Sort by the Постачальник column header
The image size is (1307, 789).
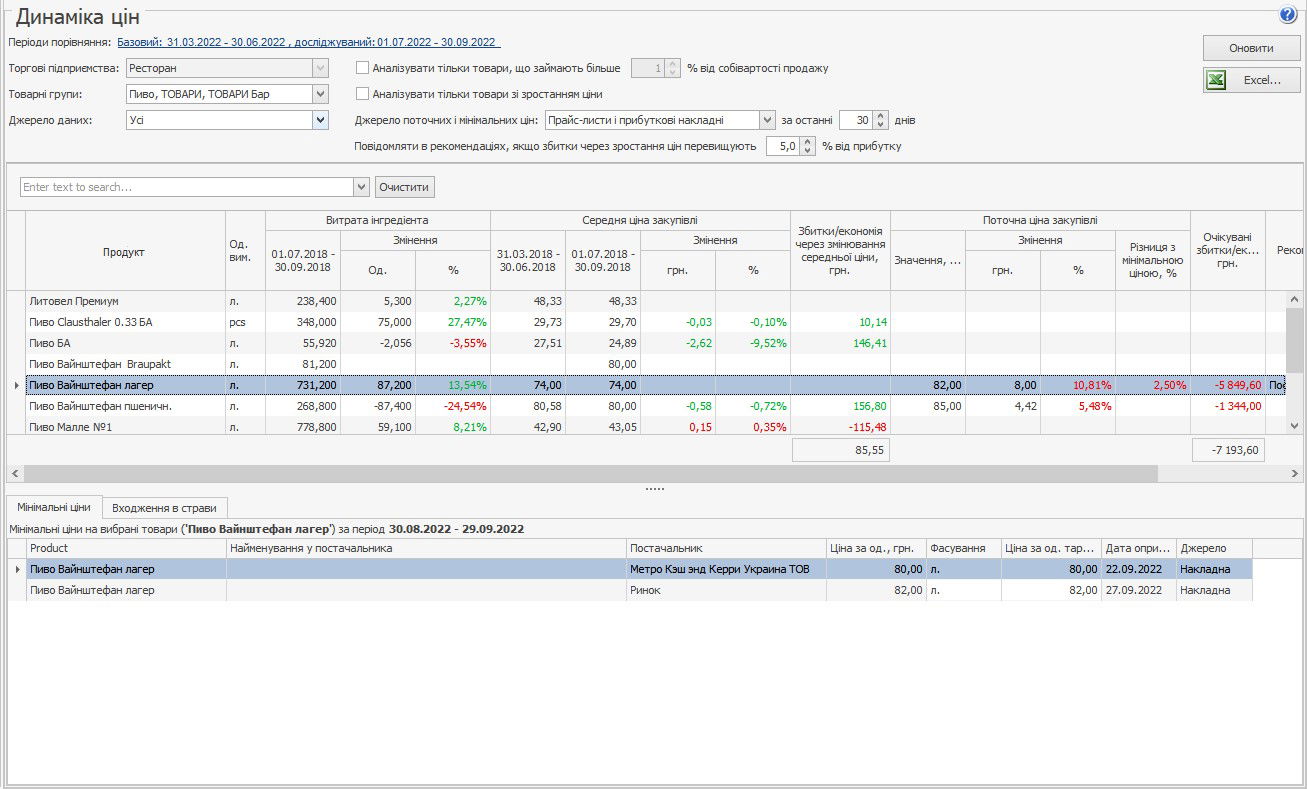point(725,548)
